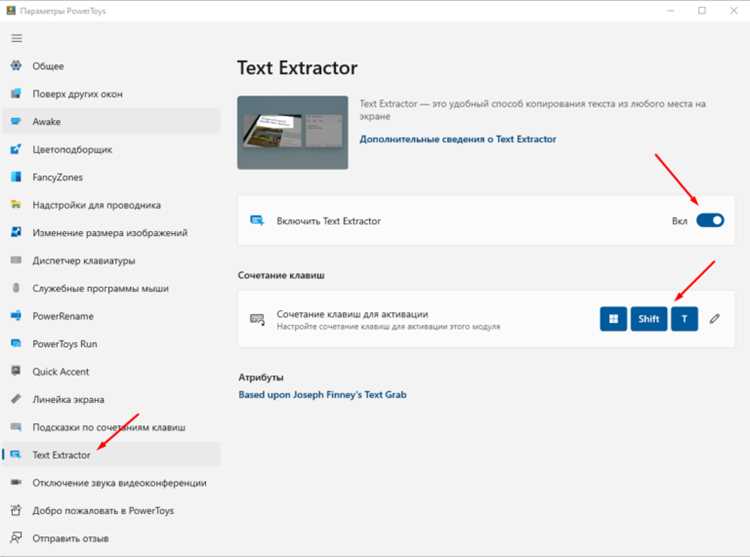The height and width of the screenshot is (557, 750).
Task: Open Надстройки для проводника page
Action: 111,205
